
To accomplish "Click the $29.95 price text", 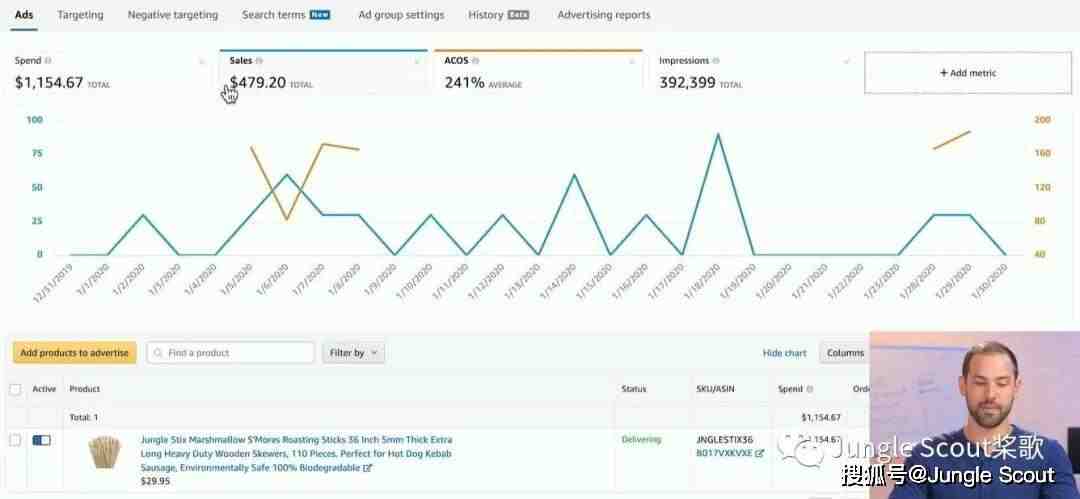I will [x=155, y=482].
